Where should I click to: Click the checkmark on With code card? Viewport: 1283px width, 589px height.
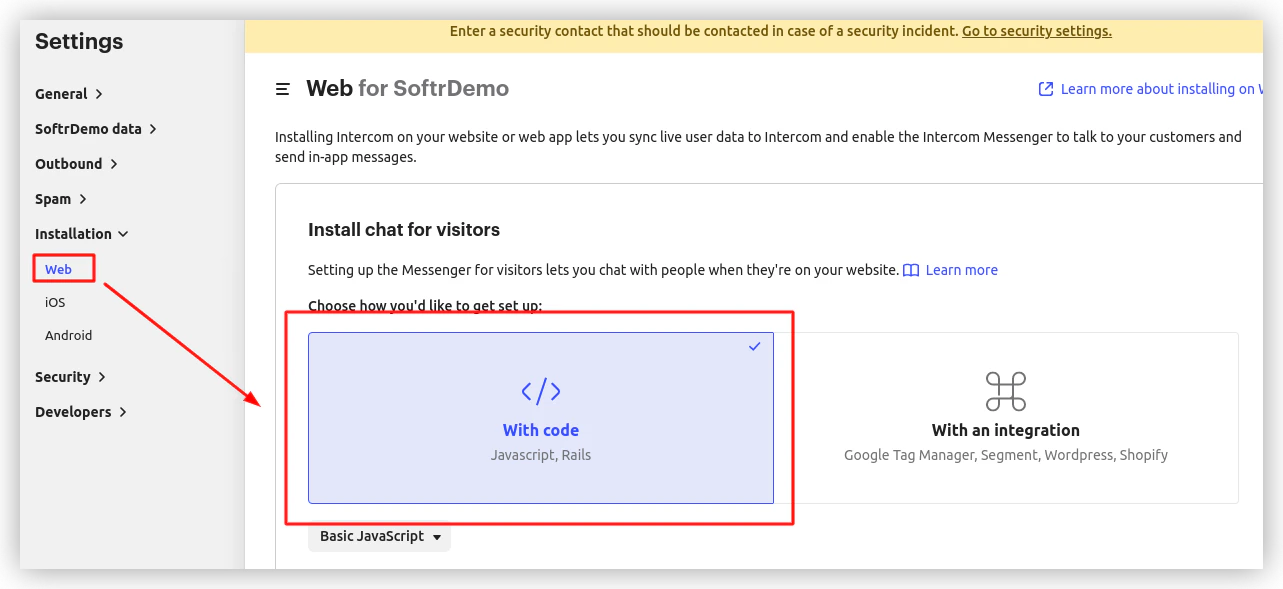755,346
